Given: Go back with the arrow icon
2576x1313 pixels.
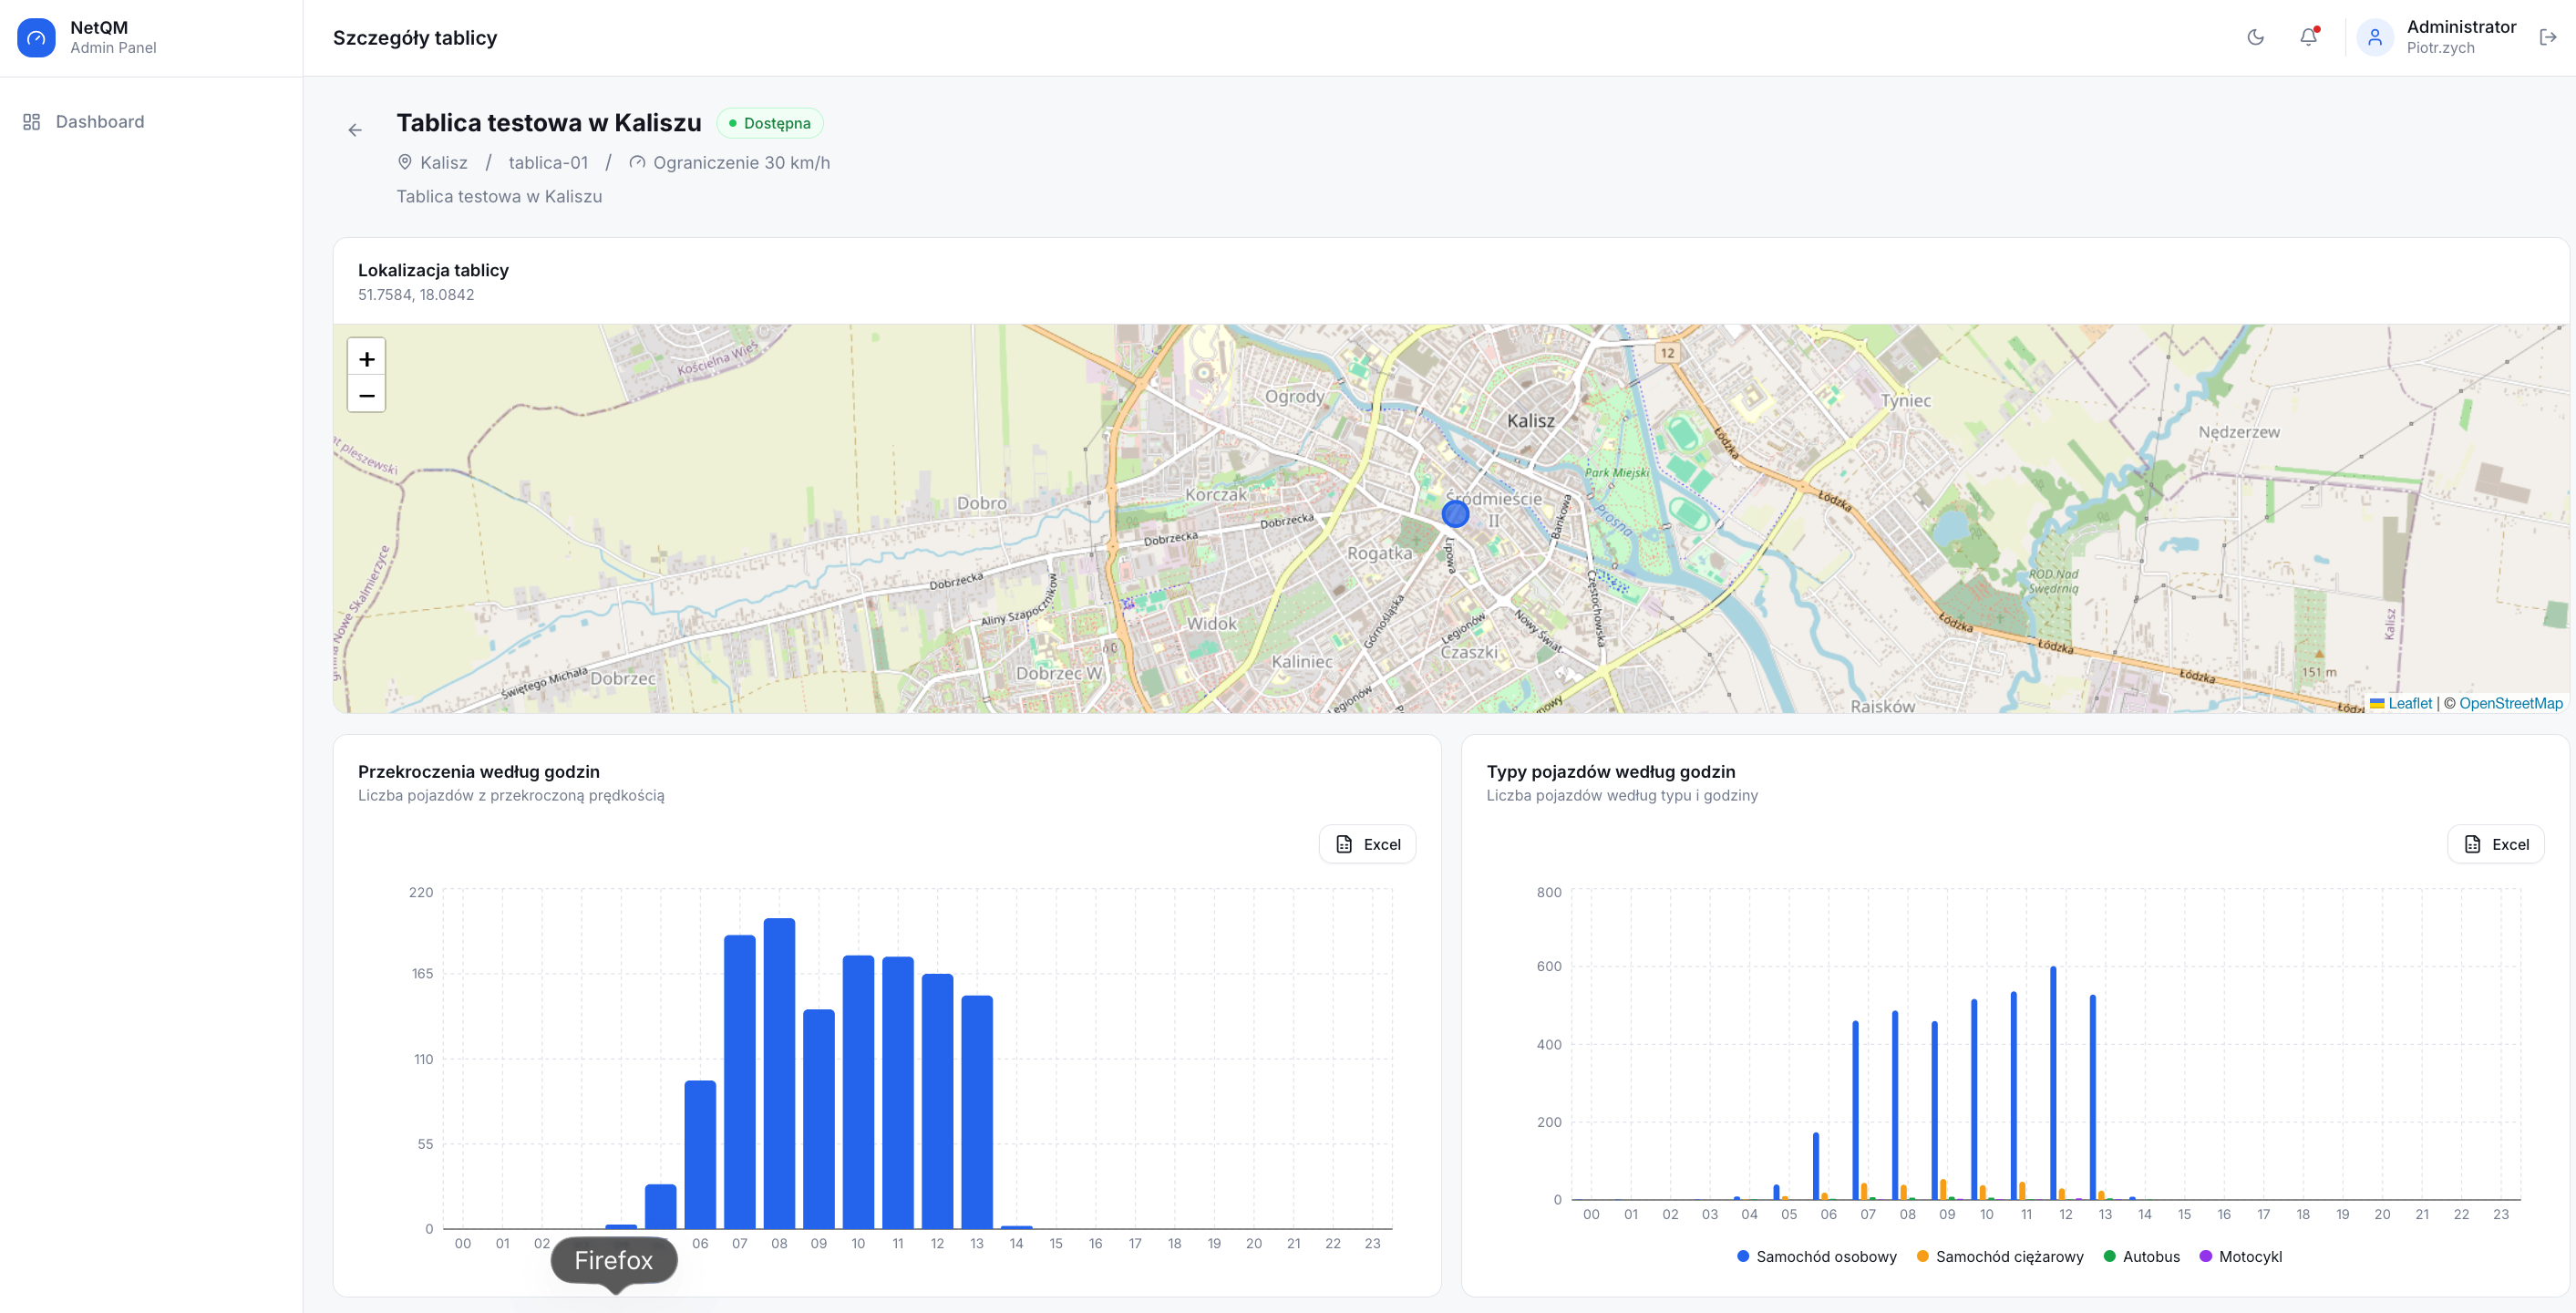Looking at the screenshot, I should pos(355,130).
